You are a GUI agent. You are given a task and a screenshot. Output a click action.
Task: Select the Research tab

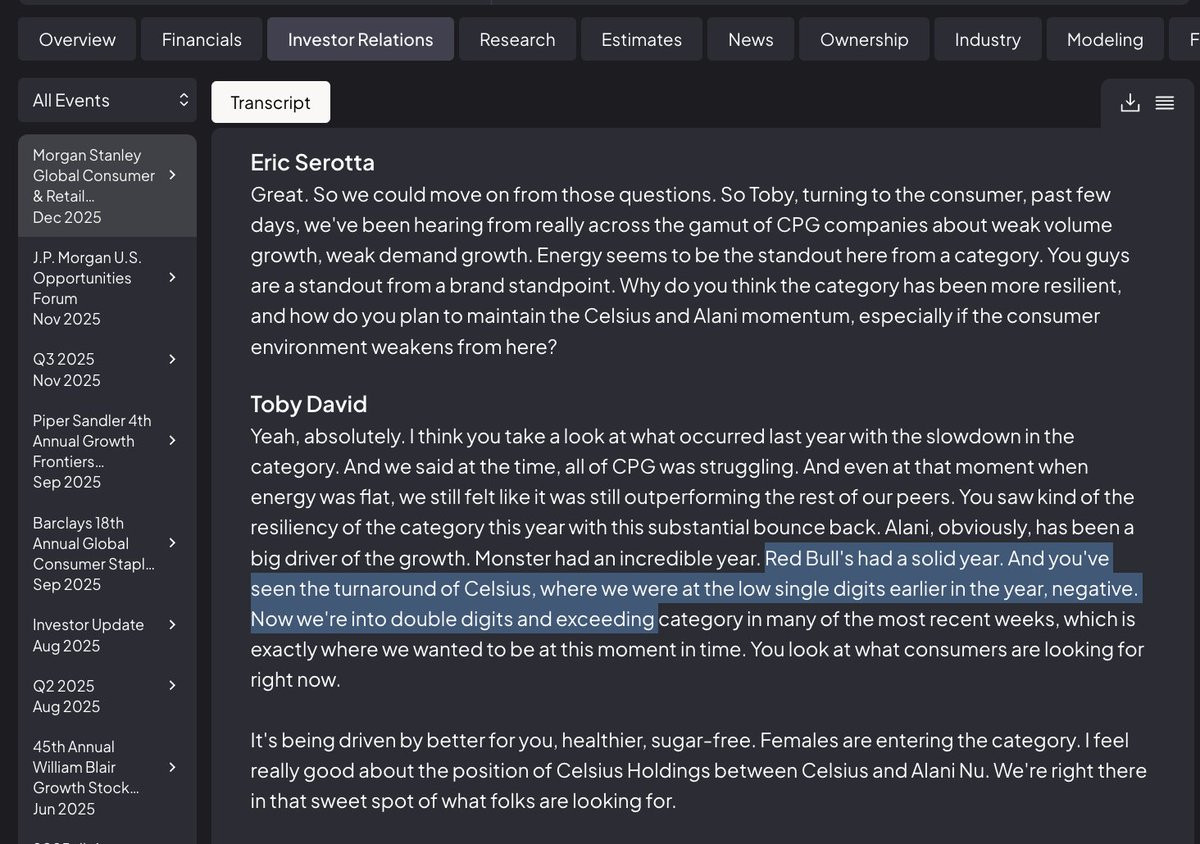click(x=517, y=39)
